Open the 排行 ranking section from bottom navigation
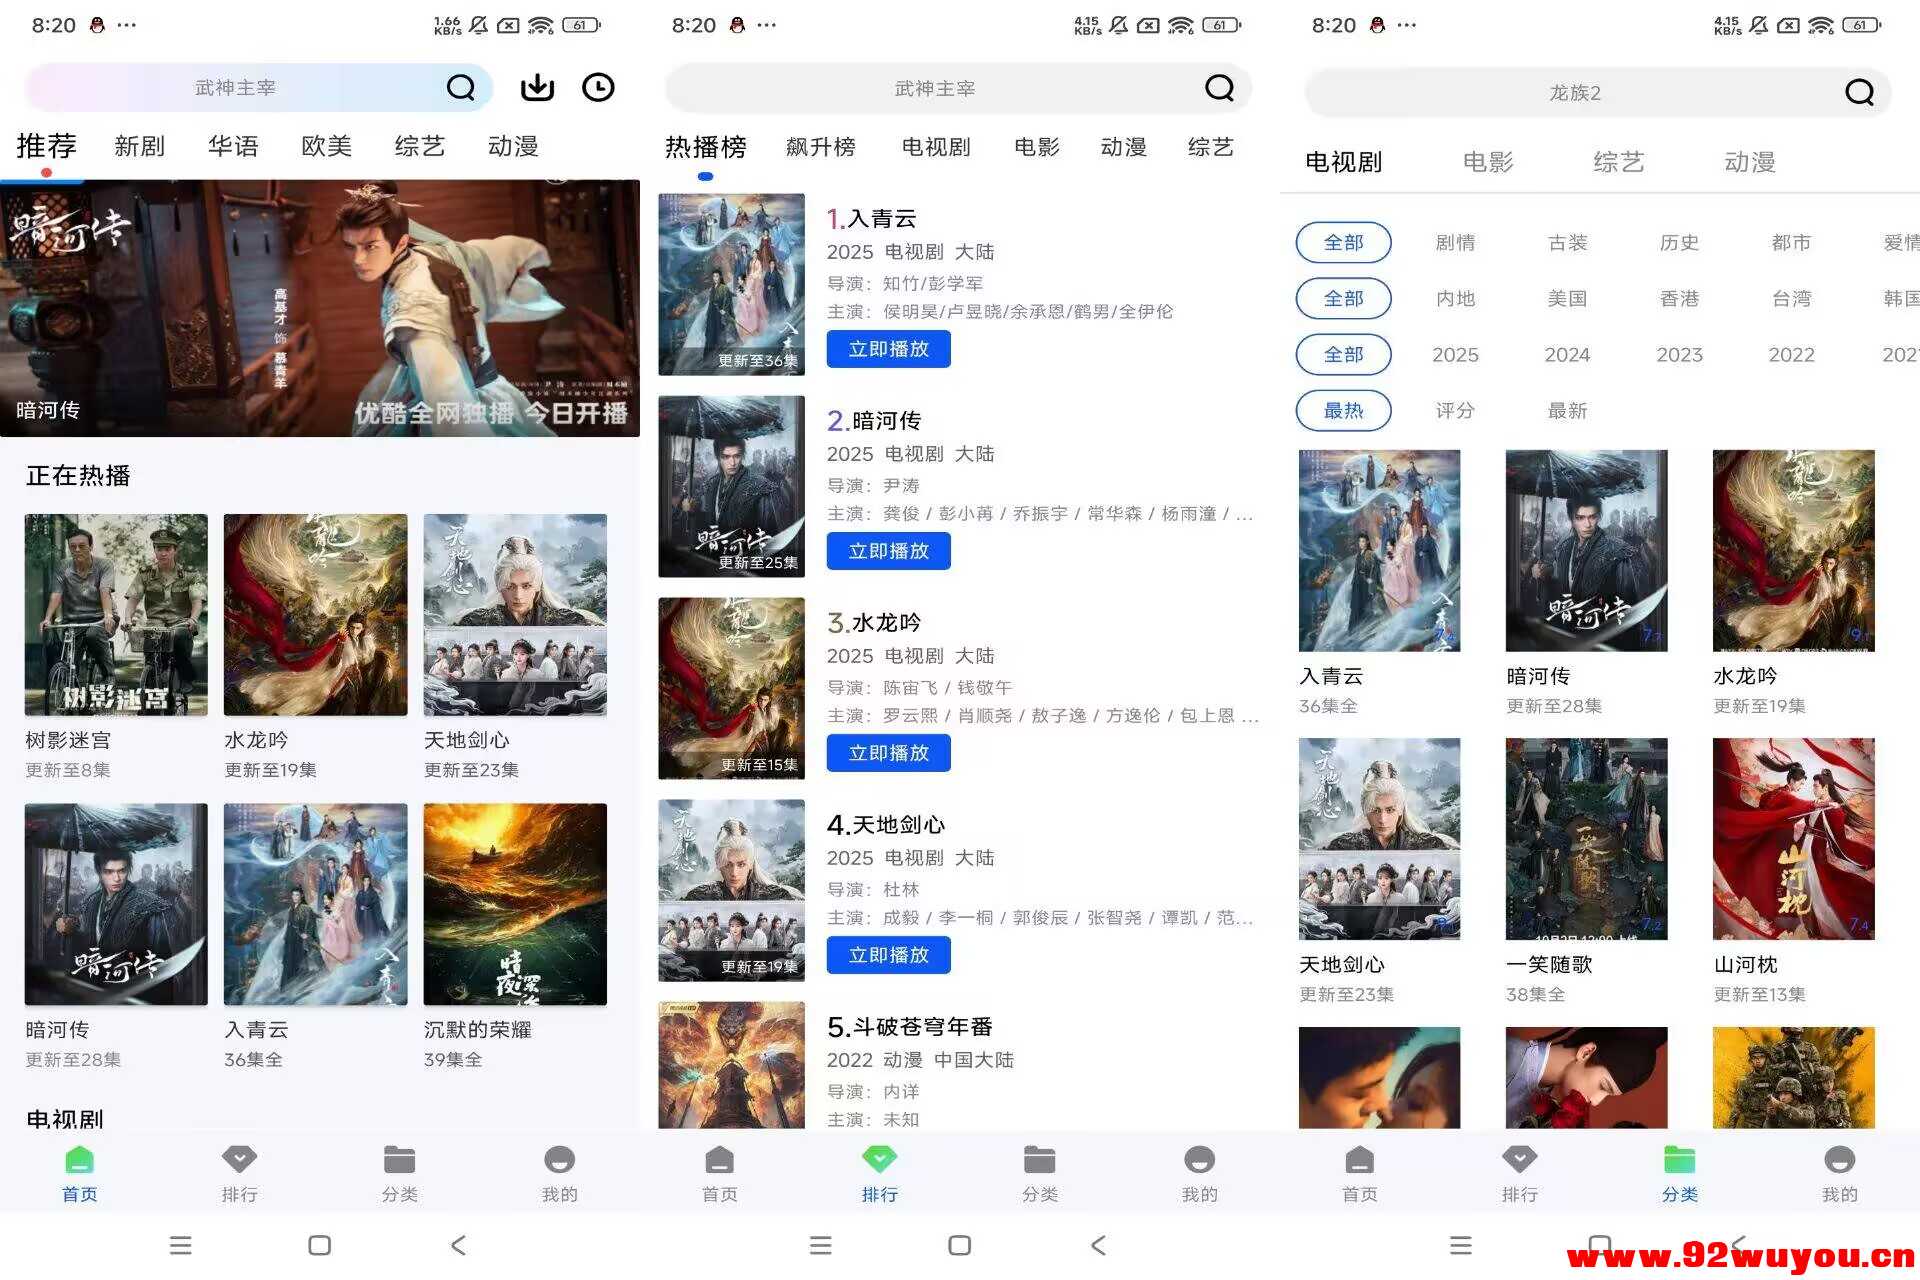The image size is (1920, 1280). tap(239, 1172)
